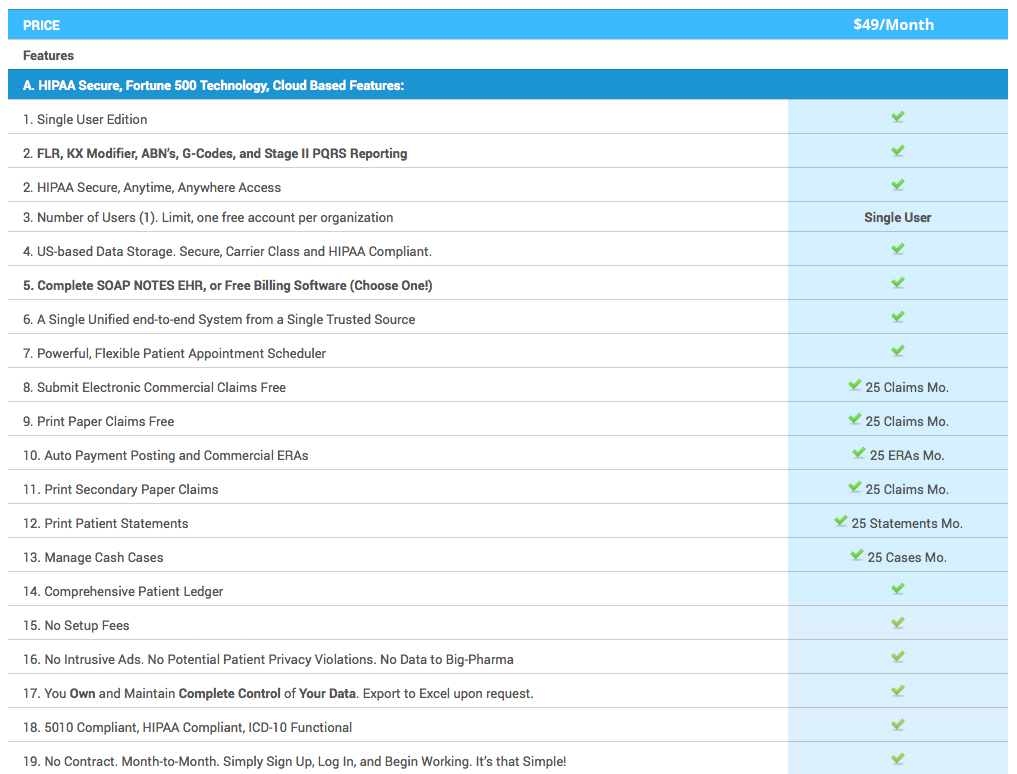Click the checkmark next to 25 Statements Mo.
The image size is (1017, 774).
(840, 521)
